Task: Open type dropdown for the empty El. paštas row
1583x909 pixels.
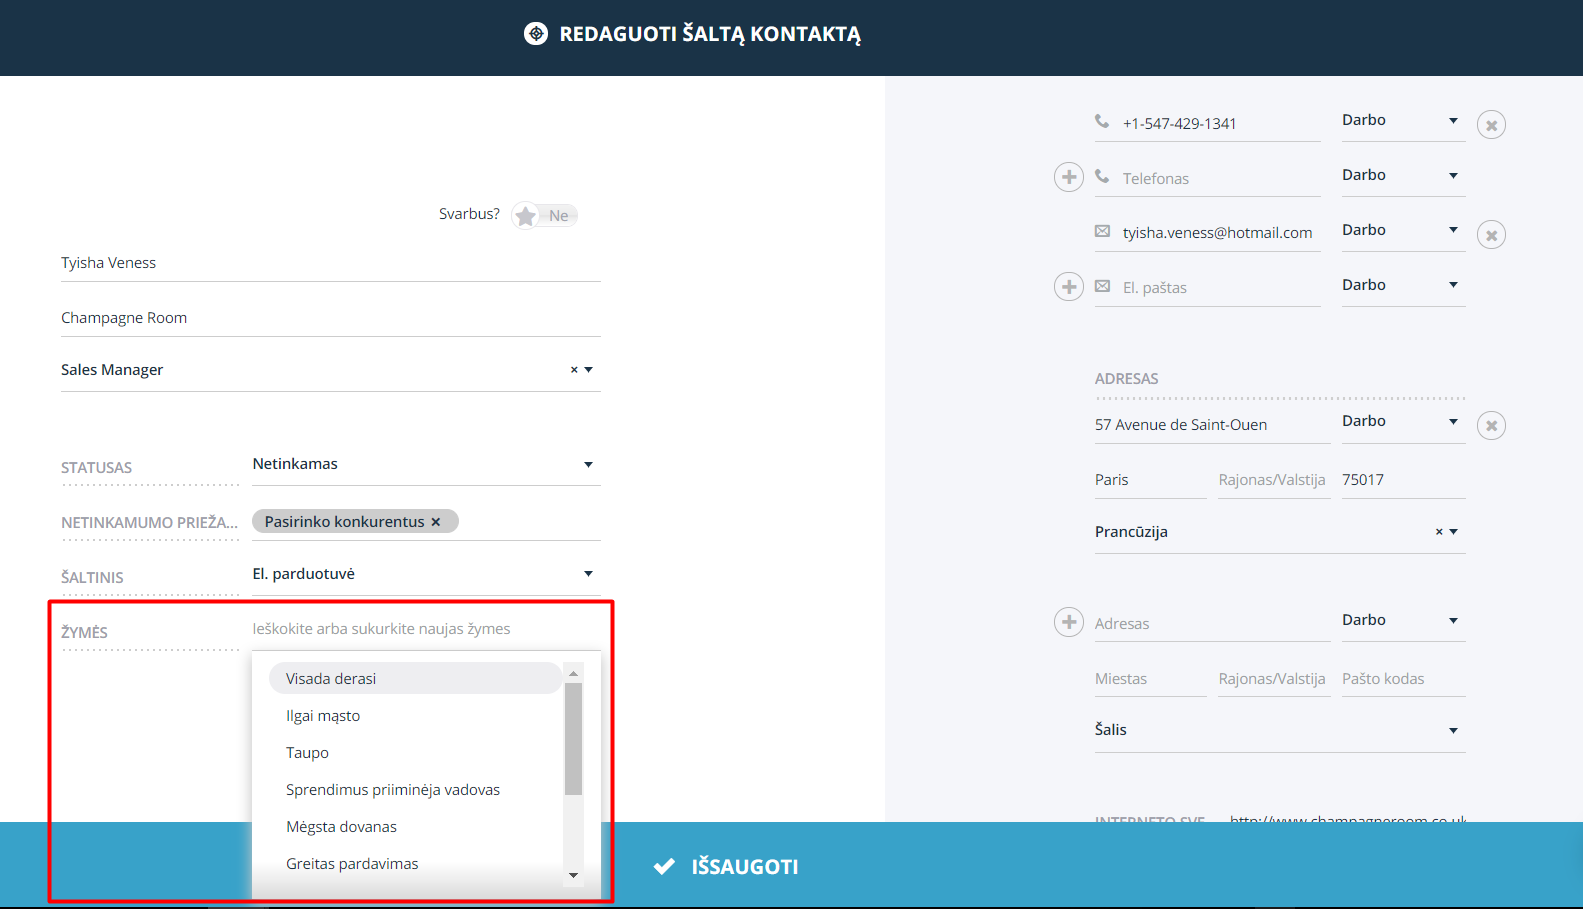Action: point(1403,285)
